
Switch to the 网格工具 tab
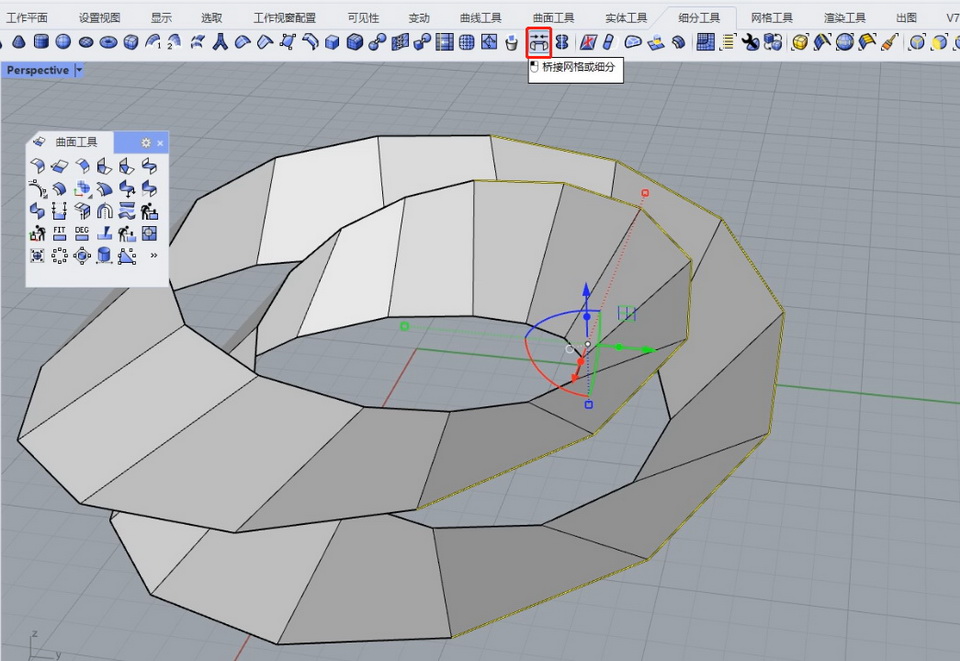[772, 18]
